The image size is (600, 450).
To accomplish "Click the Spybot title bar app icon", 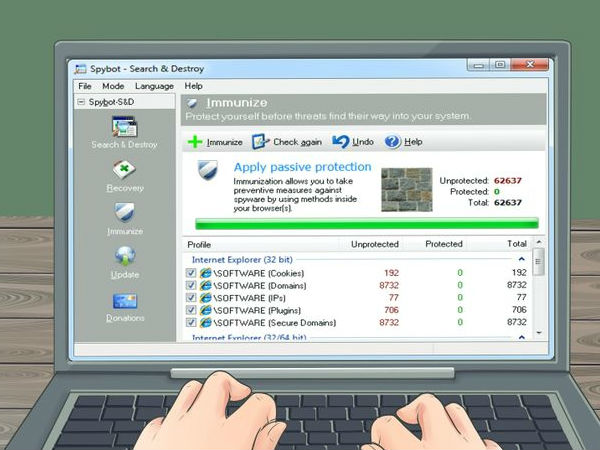I will [x=80, y=69].
